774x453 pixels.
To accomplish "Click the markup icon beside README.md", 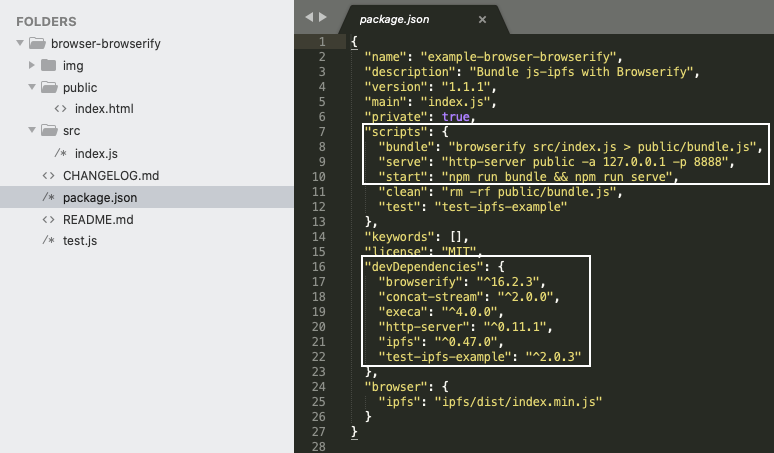I will pyautogui.click(x=48, y=220).
